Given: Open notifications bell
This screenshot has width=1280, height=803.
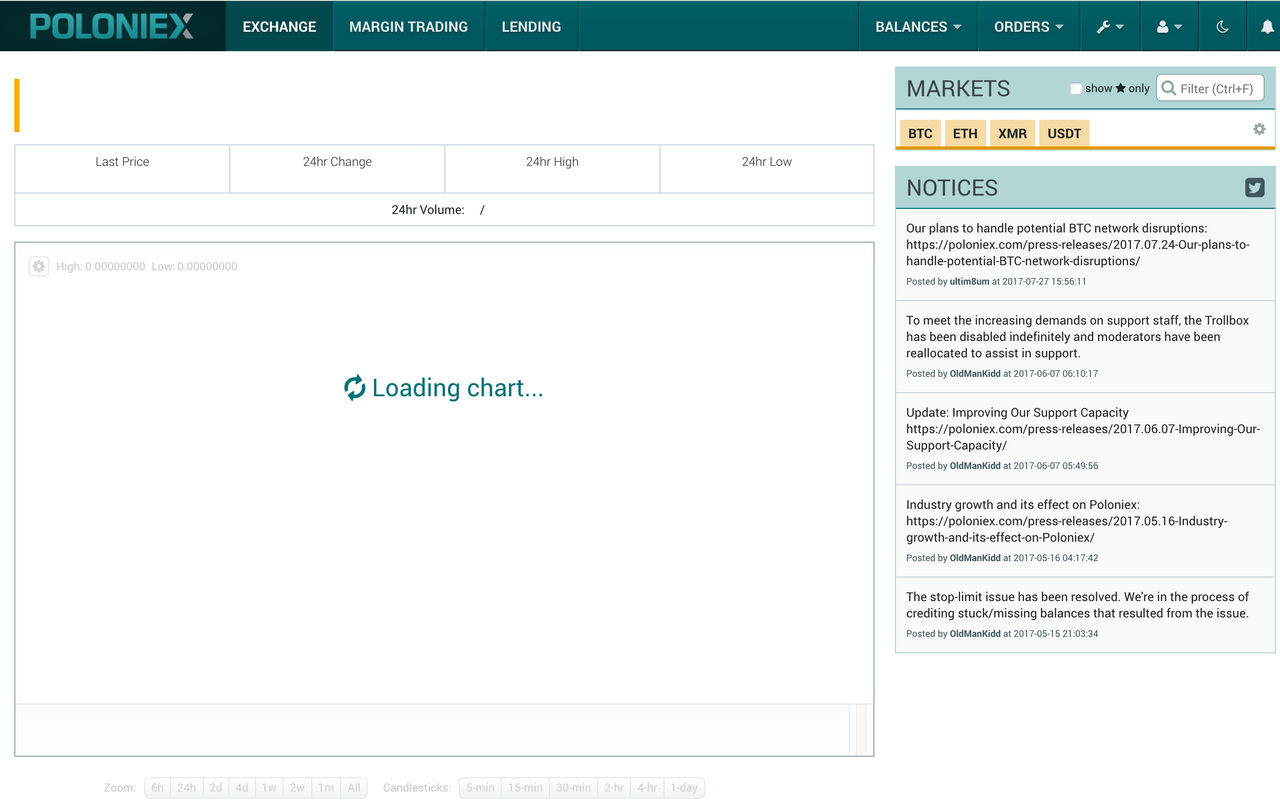Looking at the screenshot, I should coord(1267,27).
